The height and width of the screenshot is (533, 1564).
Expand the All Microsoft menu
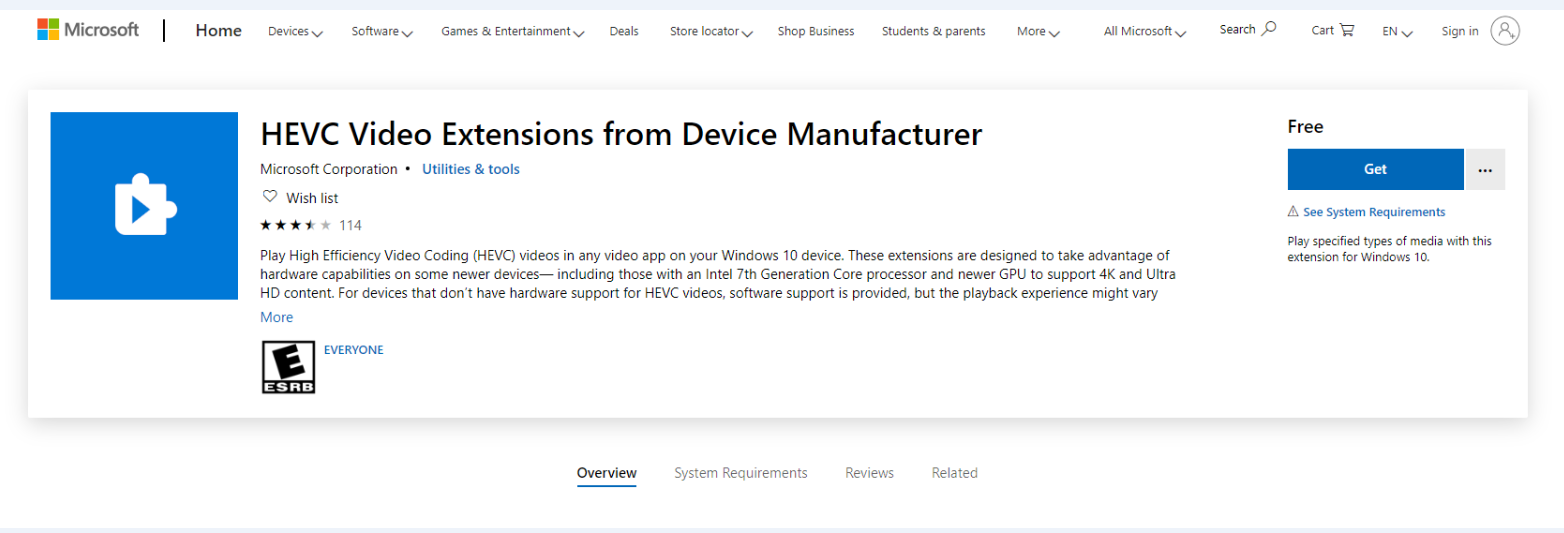(1145, 31)
